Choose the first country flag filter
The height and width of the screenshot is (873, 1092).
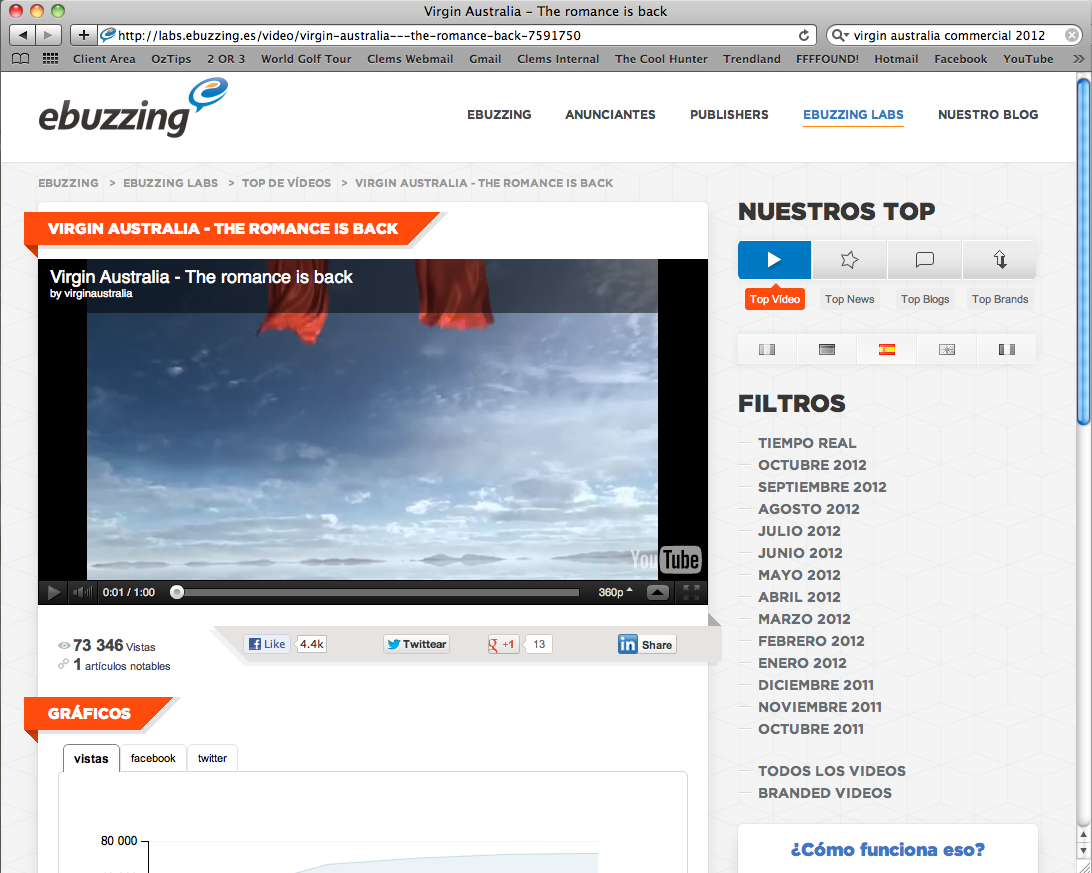click(x=767, y=349)
